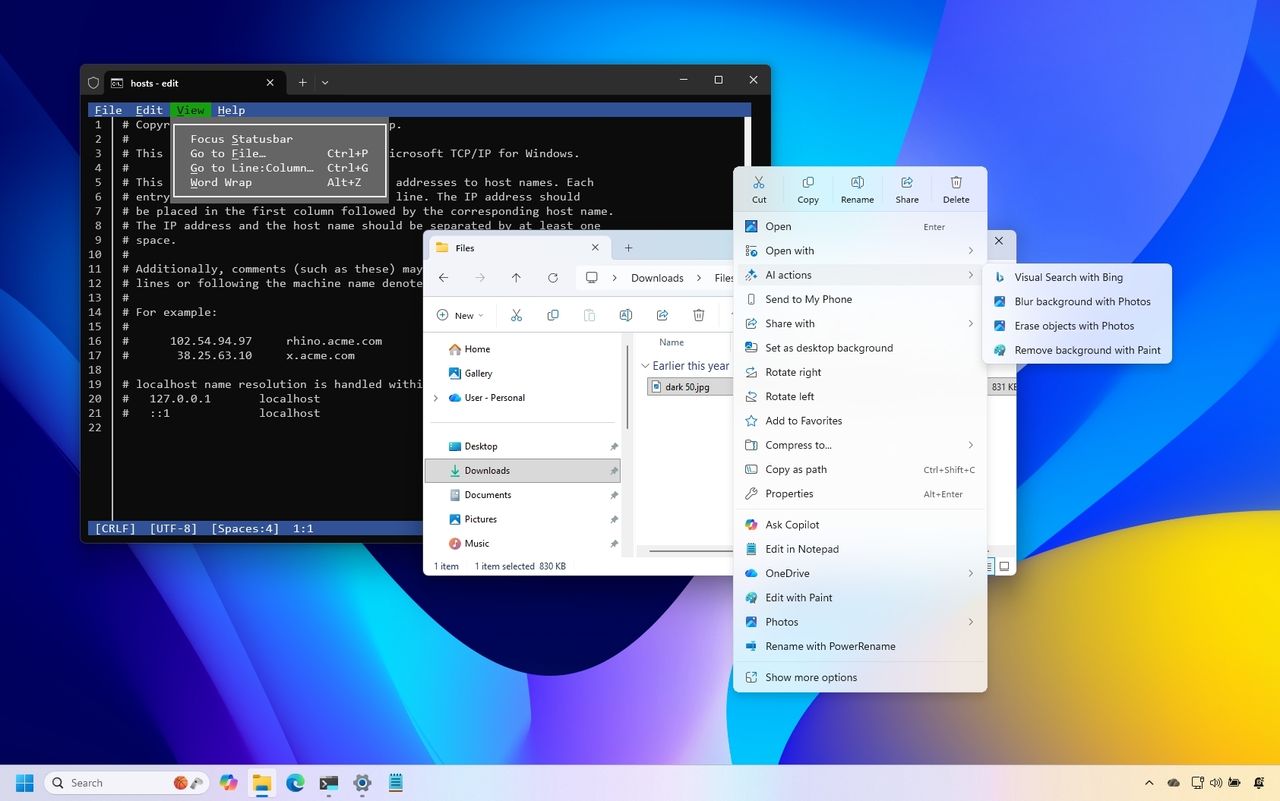Unpin Downloads from the quick access sidebar
1280x801 pixels.
pos(612,470)
